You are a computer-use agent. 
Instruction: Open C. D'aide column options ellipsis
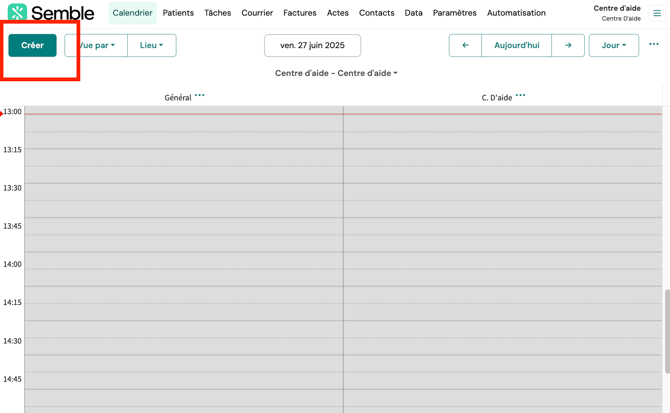520,96
